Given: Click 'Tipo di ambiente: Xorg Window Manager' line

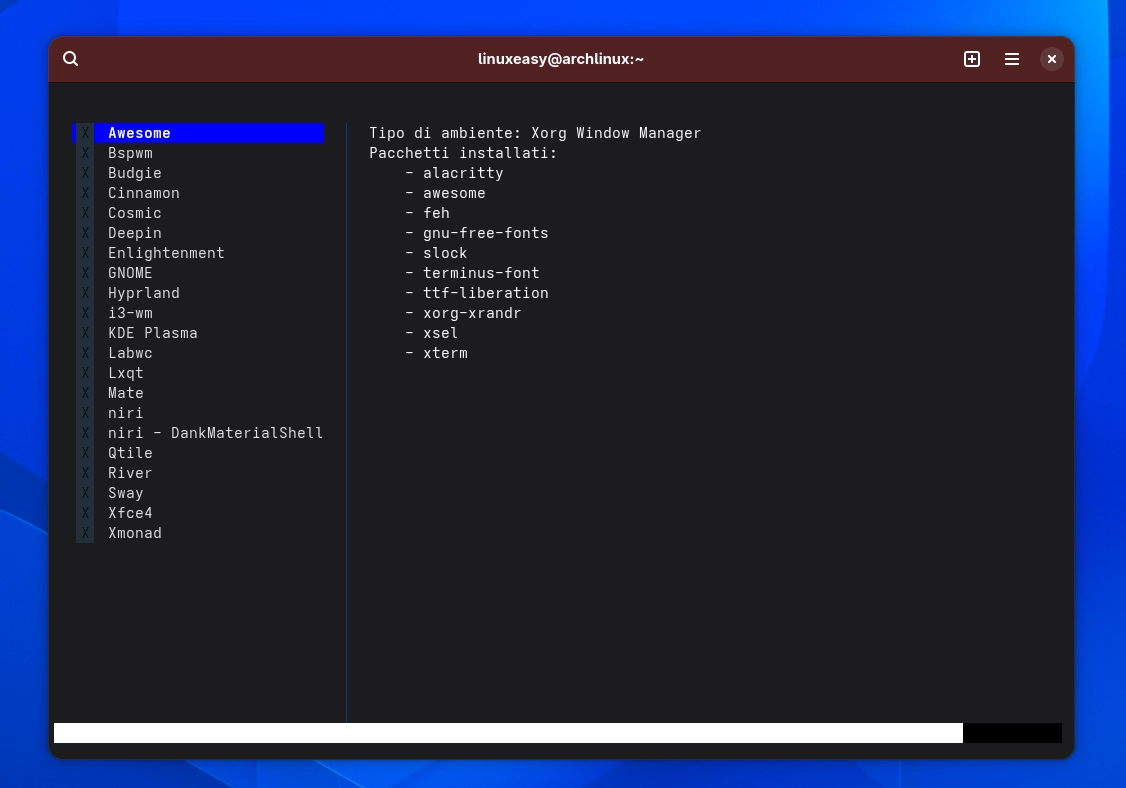Looking at the screenshot, I should coord(535,133).
